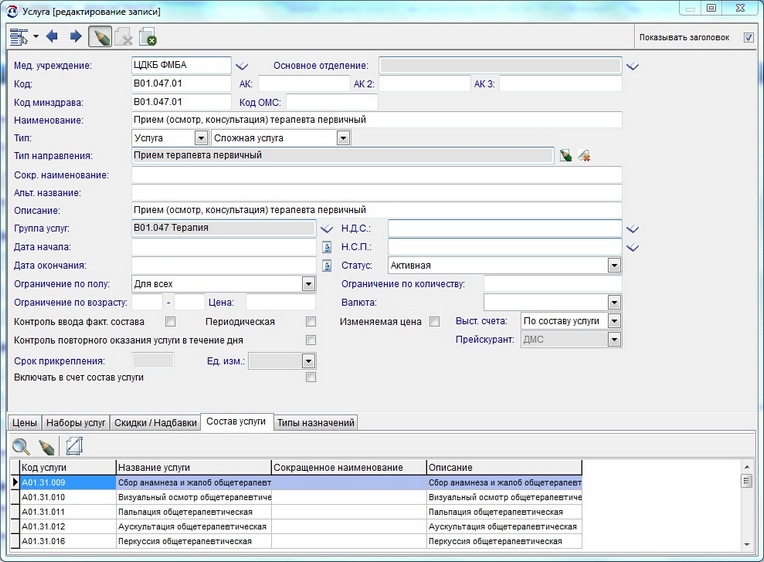Open Ограничение по полу dropdown
Viewport: 764px width, 562px height.
(x=308, y=284)
